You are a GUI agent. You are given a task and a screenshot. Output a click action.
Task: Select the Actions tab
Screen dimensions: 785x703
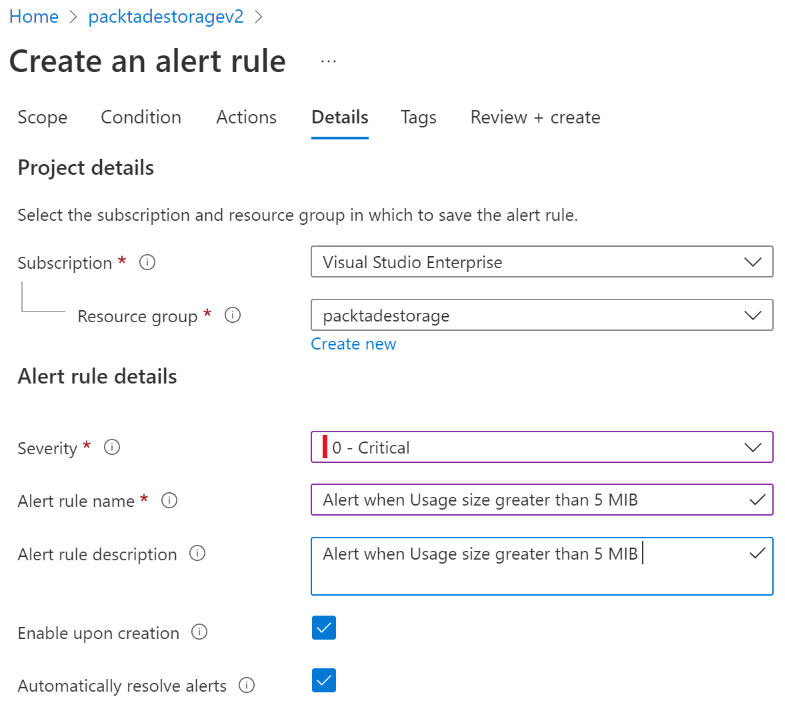tap(246, 117)
